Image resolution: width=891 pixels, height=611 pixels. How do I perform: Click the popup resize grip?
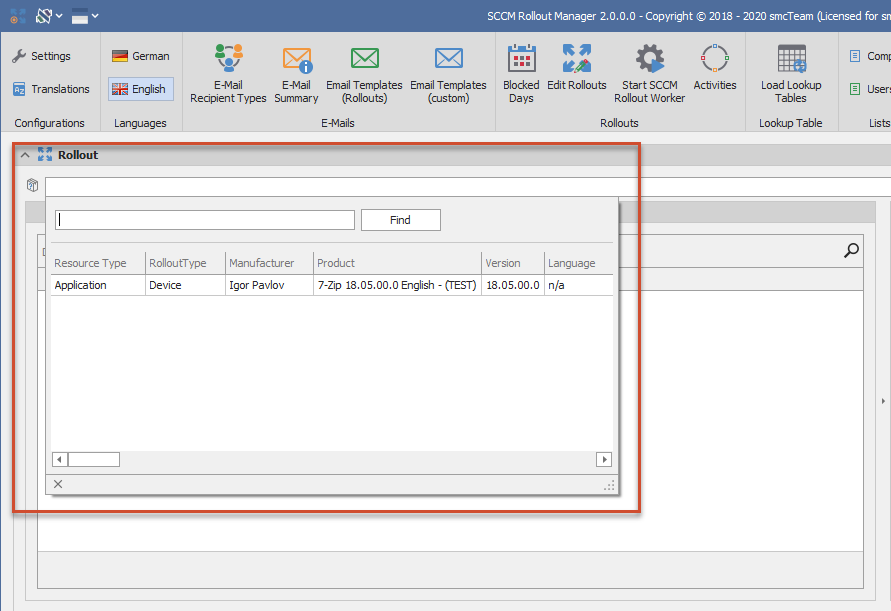tap(609, 485)
